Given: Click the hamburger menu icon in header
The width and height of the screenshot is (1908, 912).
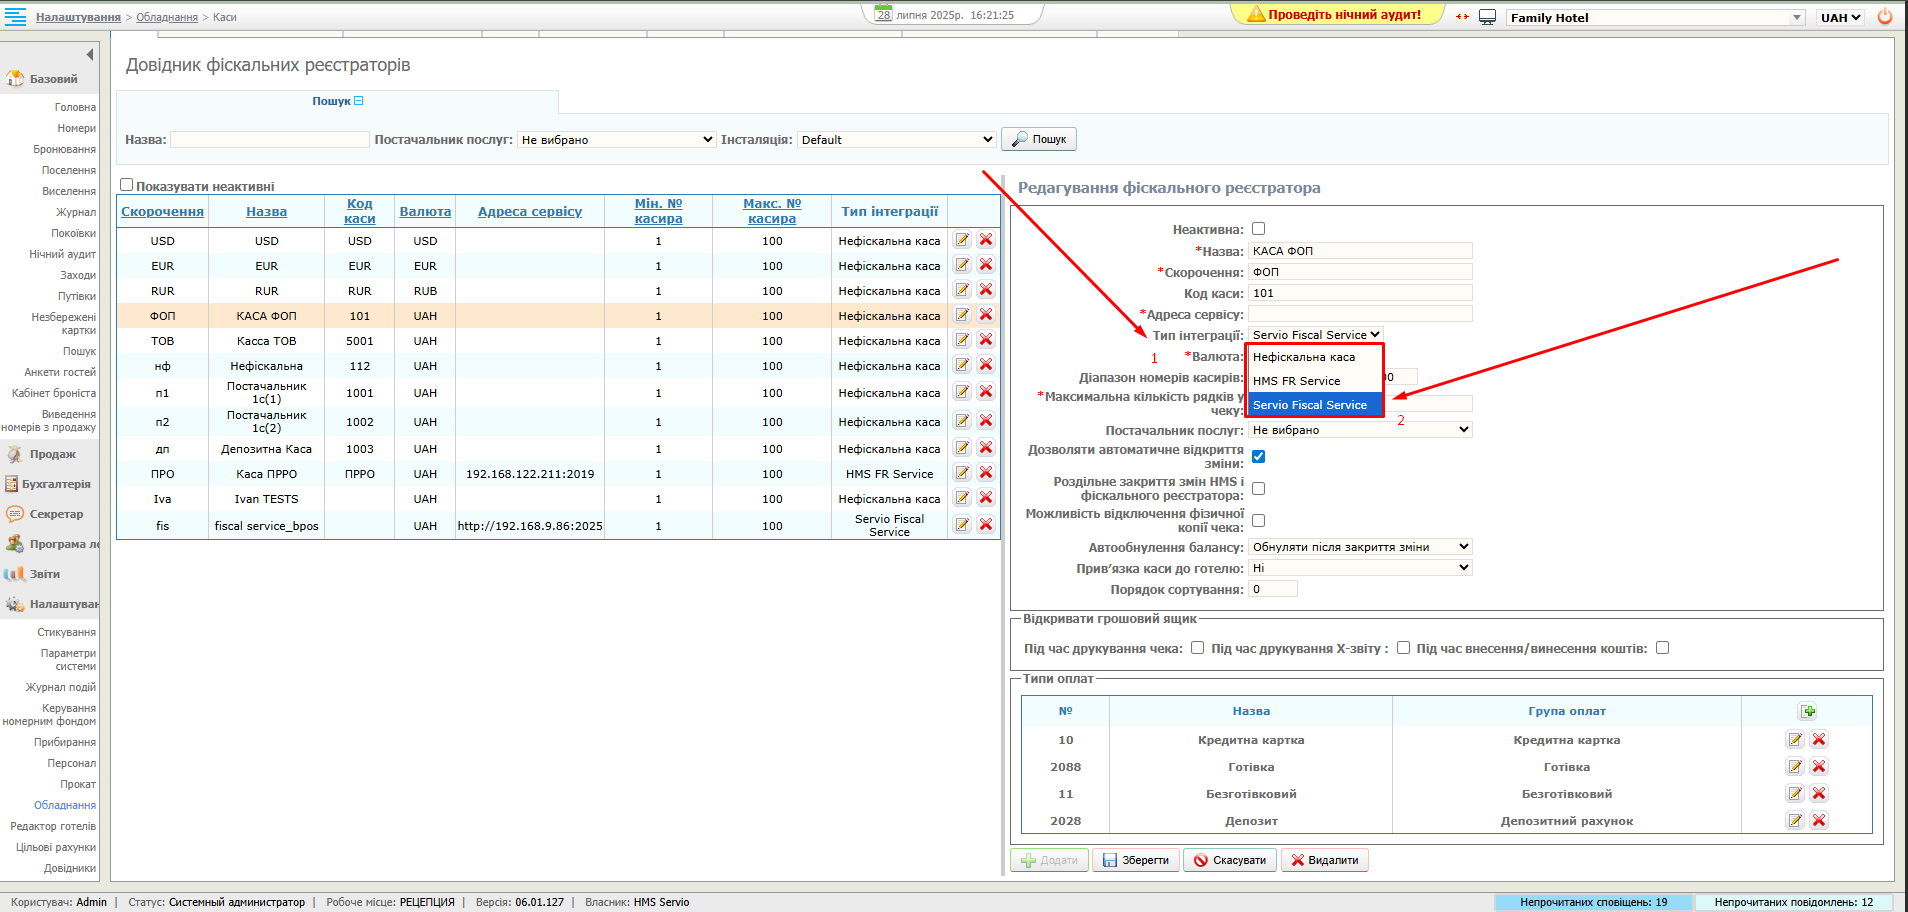Looking at the screenshot, I should pyautogui.click(x=15, y=17).
